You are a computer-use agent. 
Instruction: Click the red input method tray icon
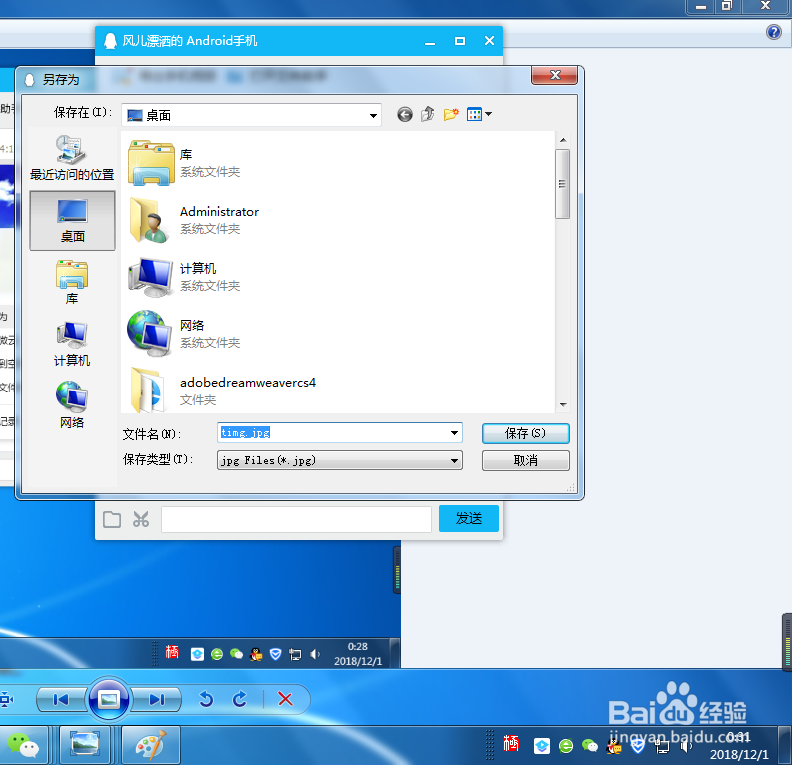tap(511, 743)
